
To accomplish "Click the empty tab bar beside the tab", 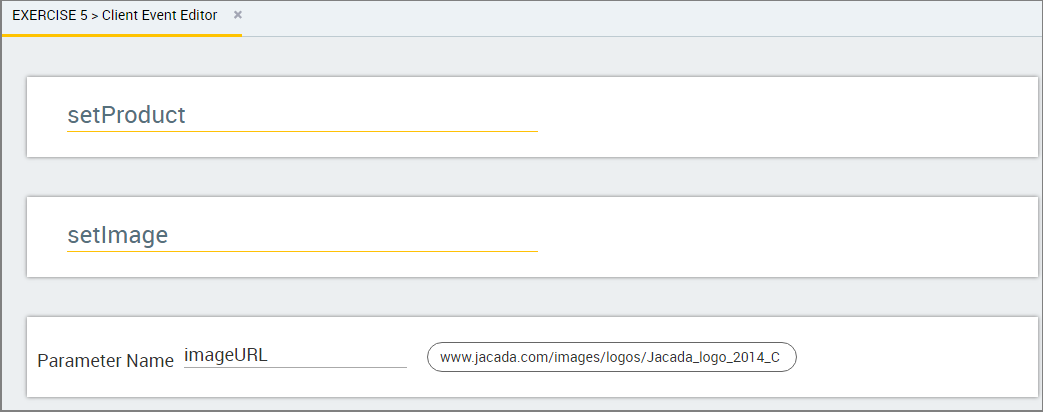I will (641, 18).
